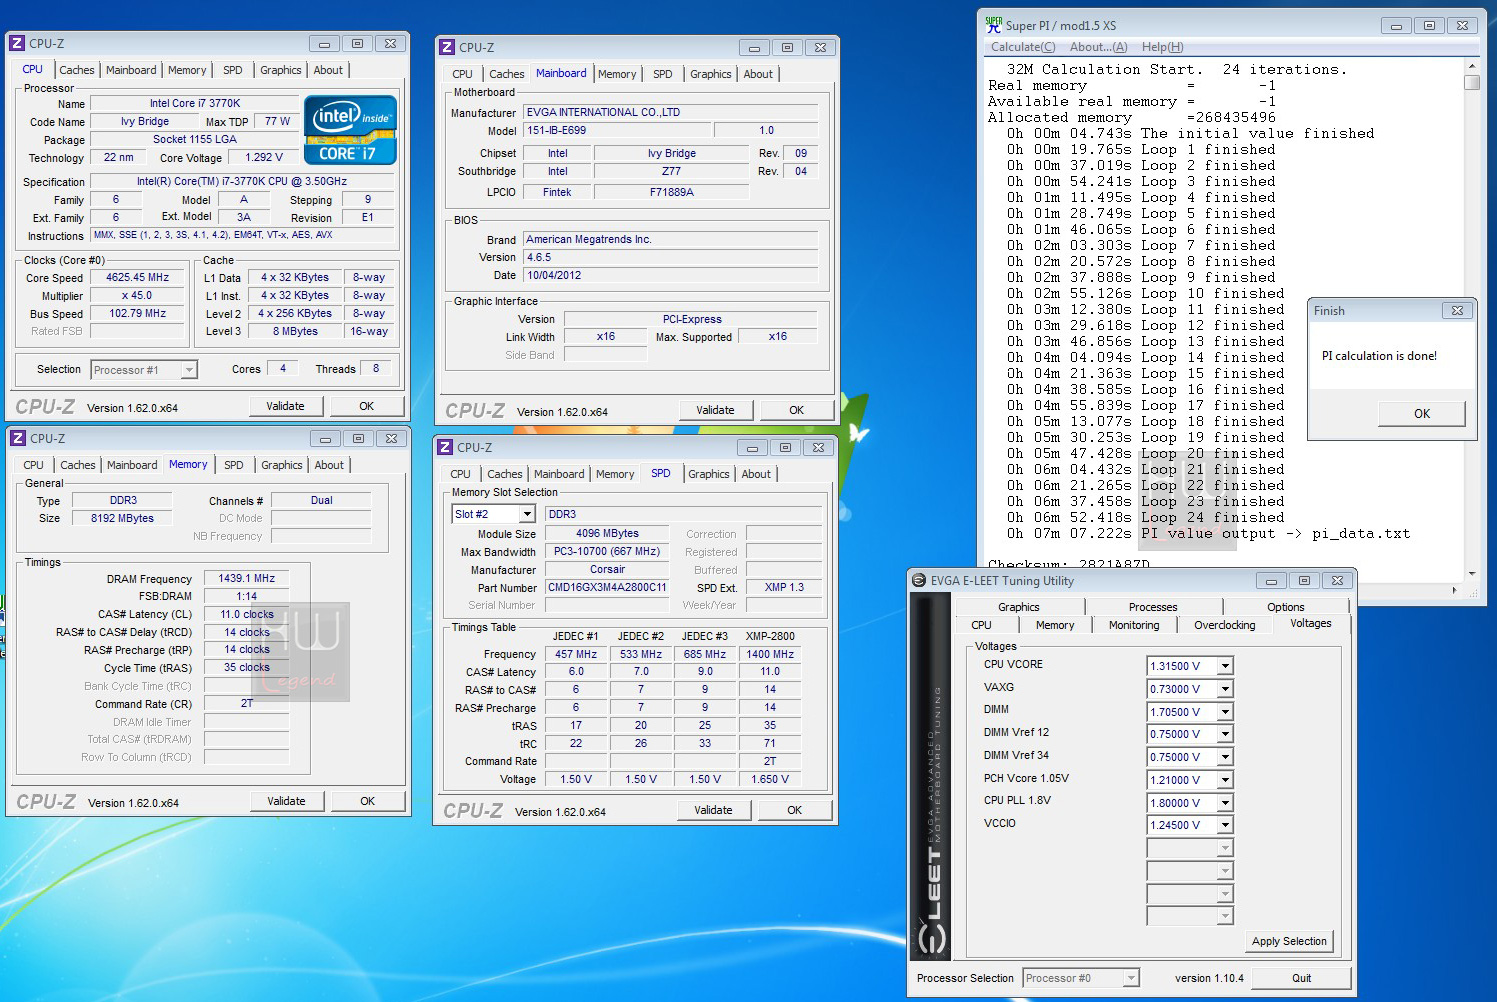Click OK in the Finish dialog
1497x1002 pixels.
coord(1421,414)
